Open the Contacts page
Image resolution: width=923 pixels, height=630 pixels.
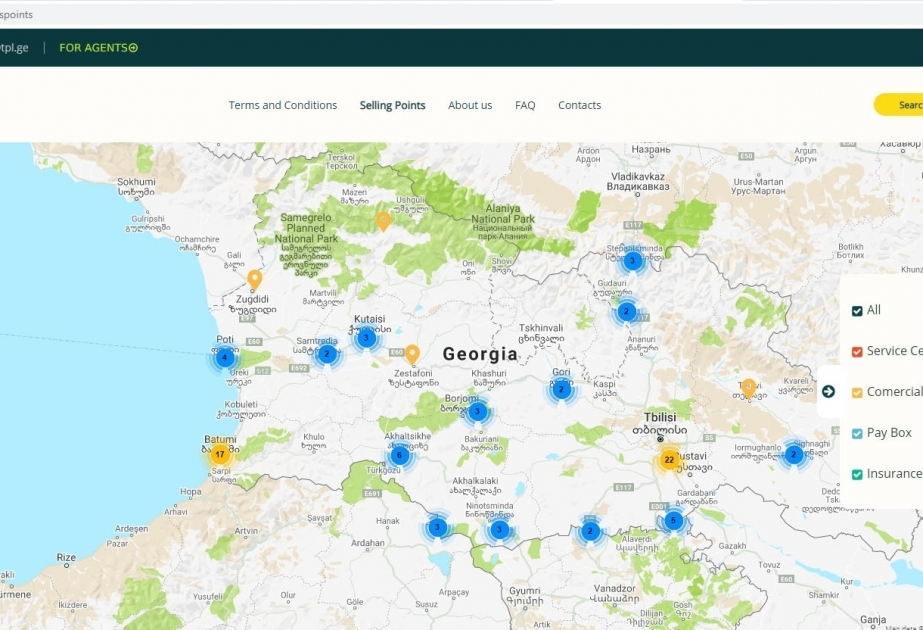[579, 105]
